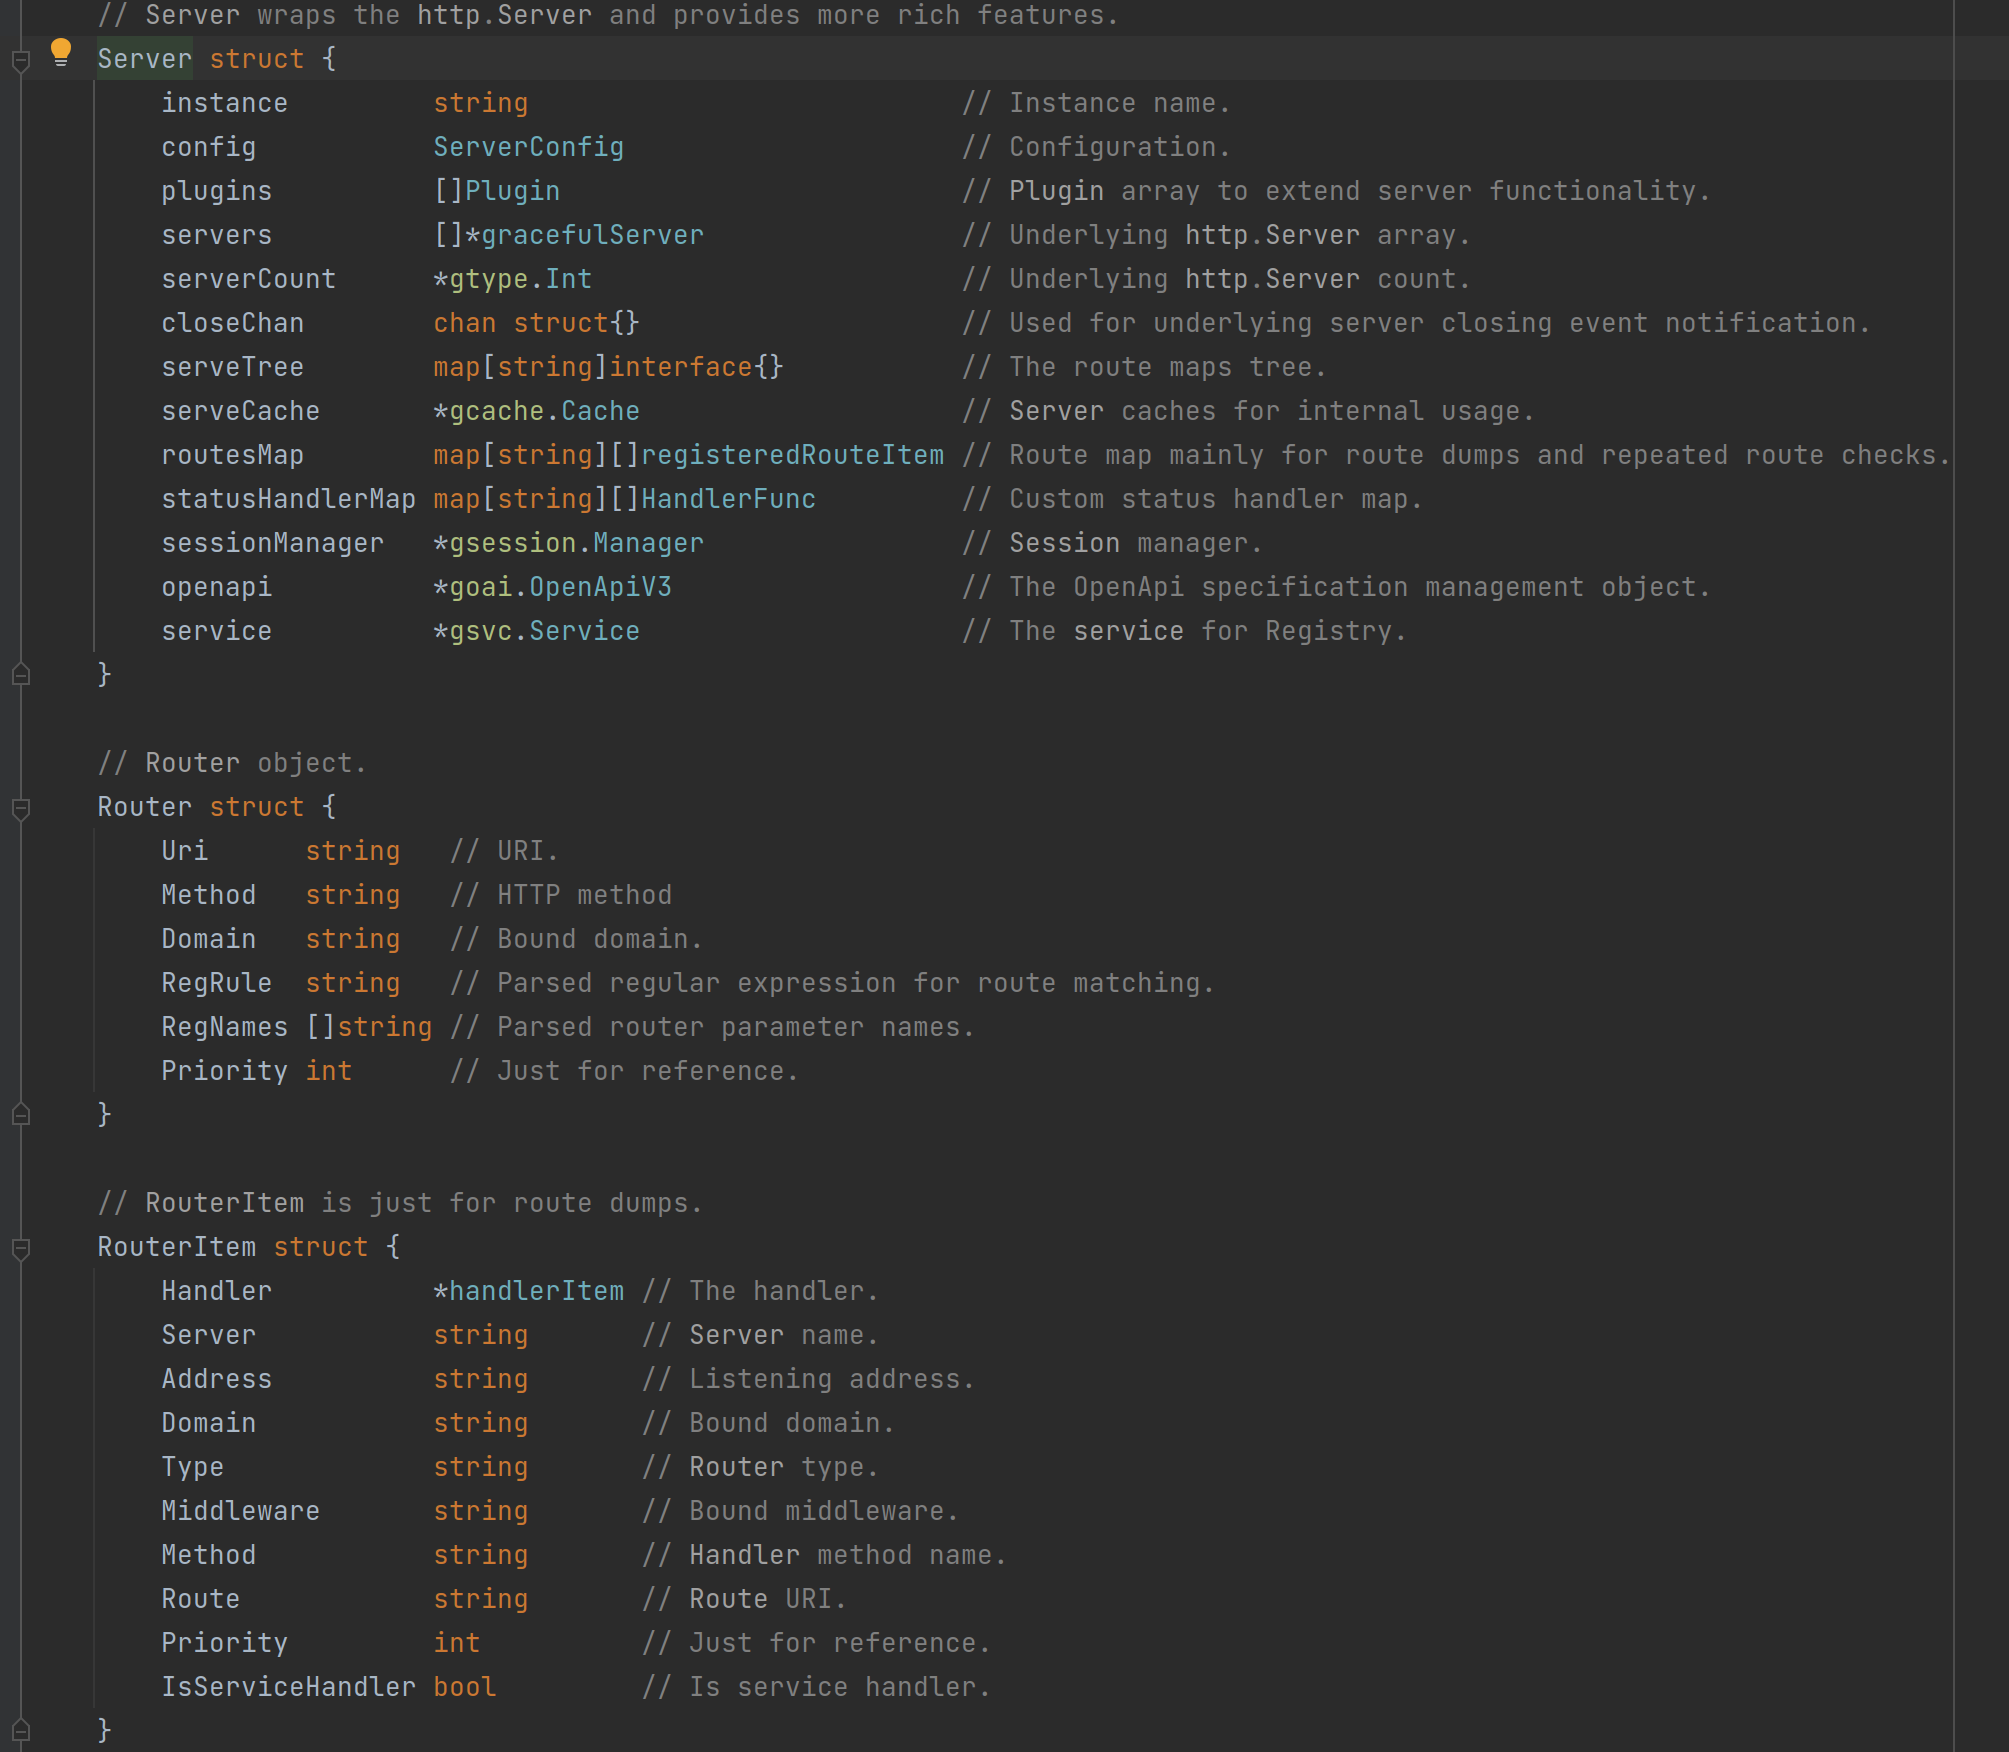Click the IsServiceHandler field name

[x=288, y=1687]
